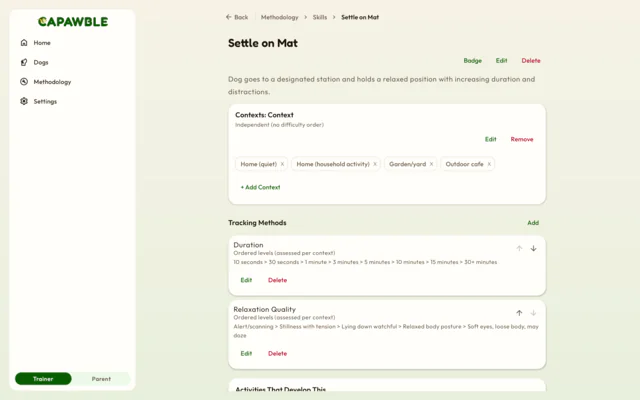Remove the Outdoor cafe context chip

(489, 164)
